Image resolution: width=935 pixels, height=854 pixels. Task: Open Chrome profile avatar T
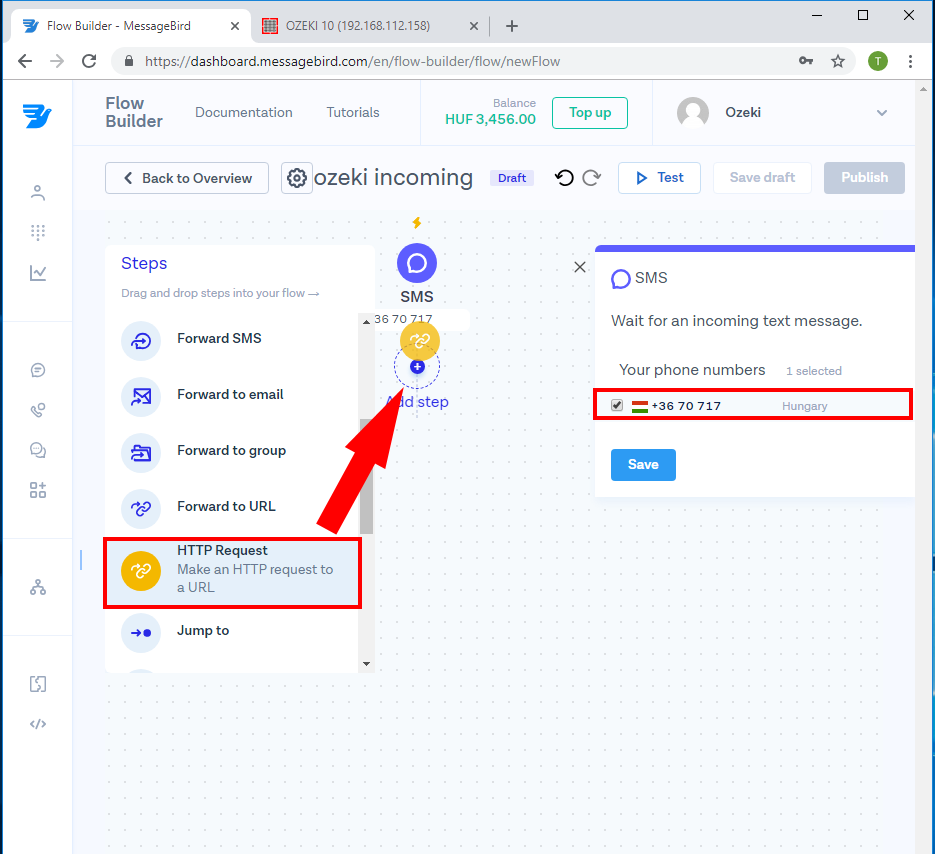pyautogui.click(x=878, y=61)
